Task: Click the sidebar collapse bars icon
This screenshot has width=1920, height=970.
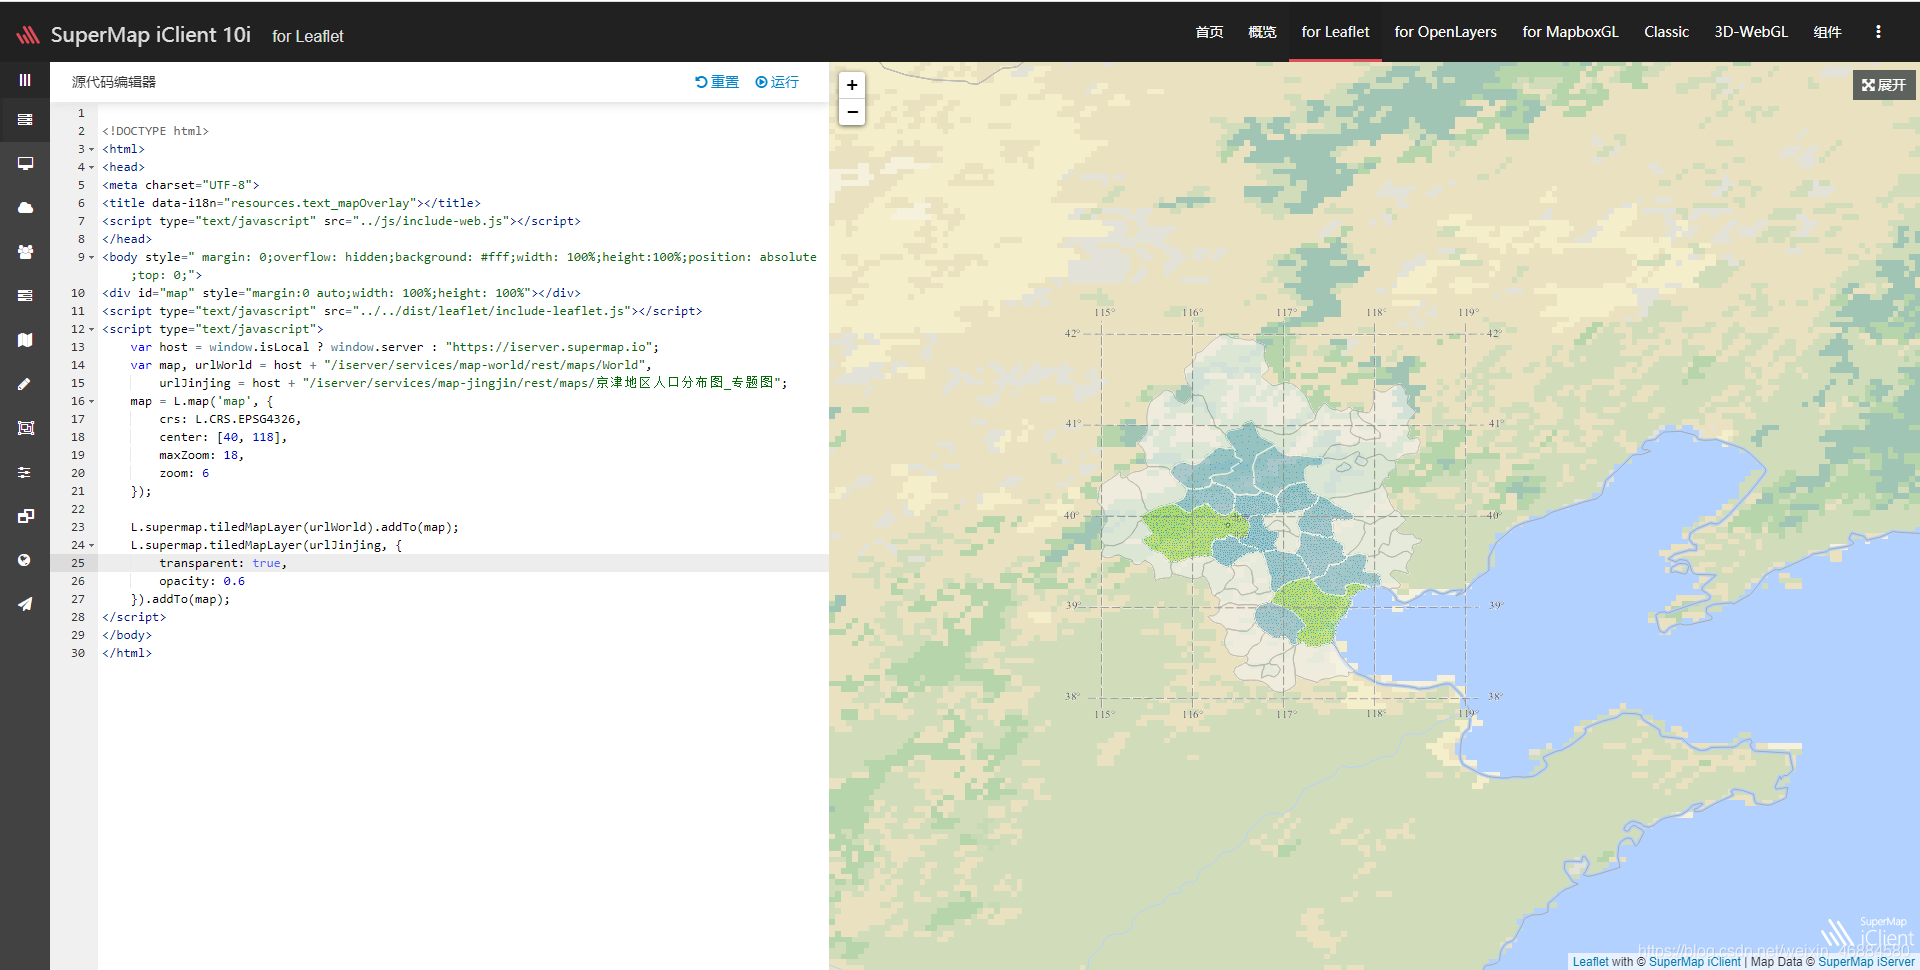Action: [x=25, y=80]
